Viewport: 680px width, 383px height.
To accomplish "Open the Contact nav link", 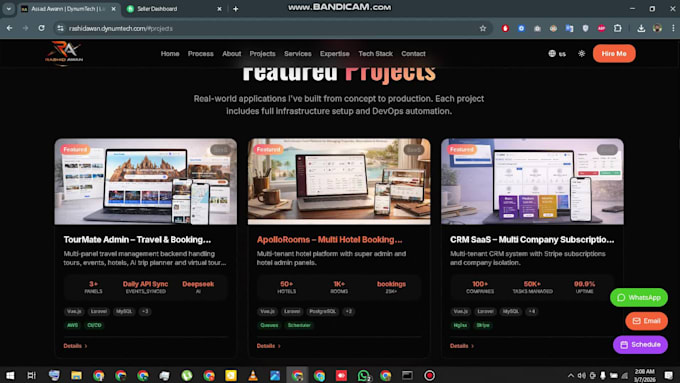I will pos(413,54).
